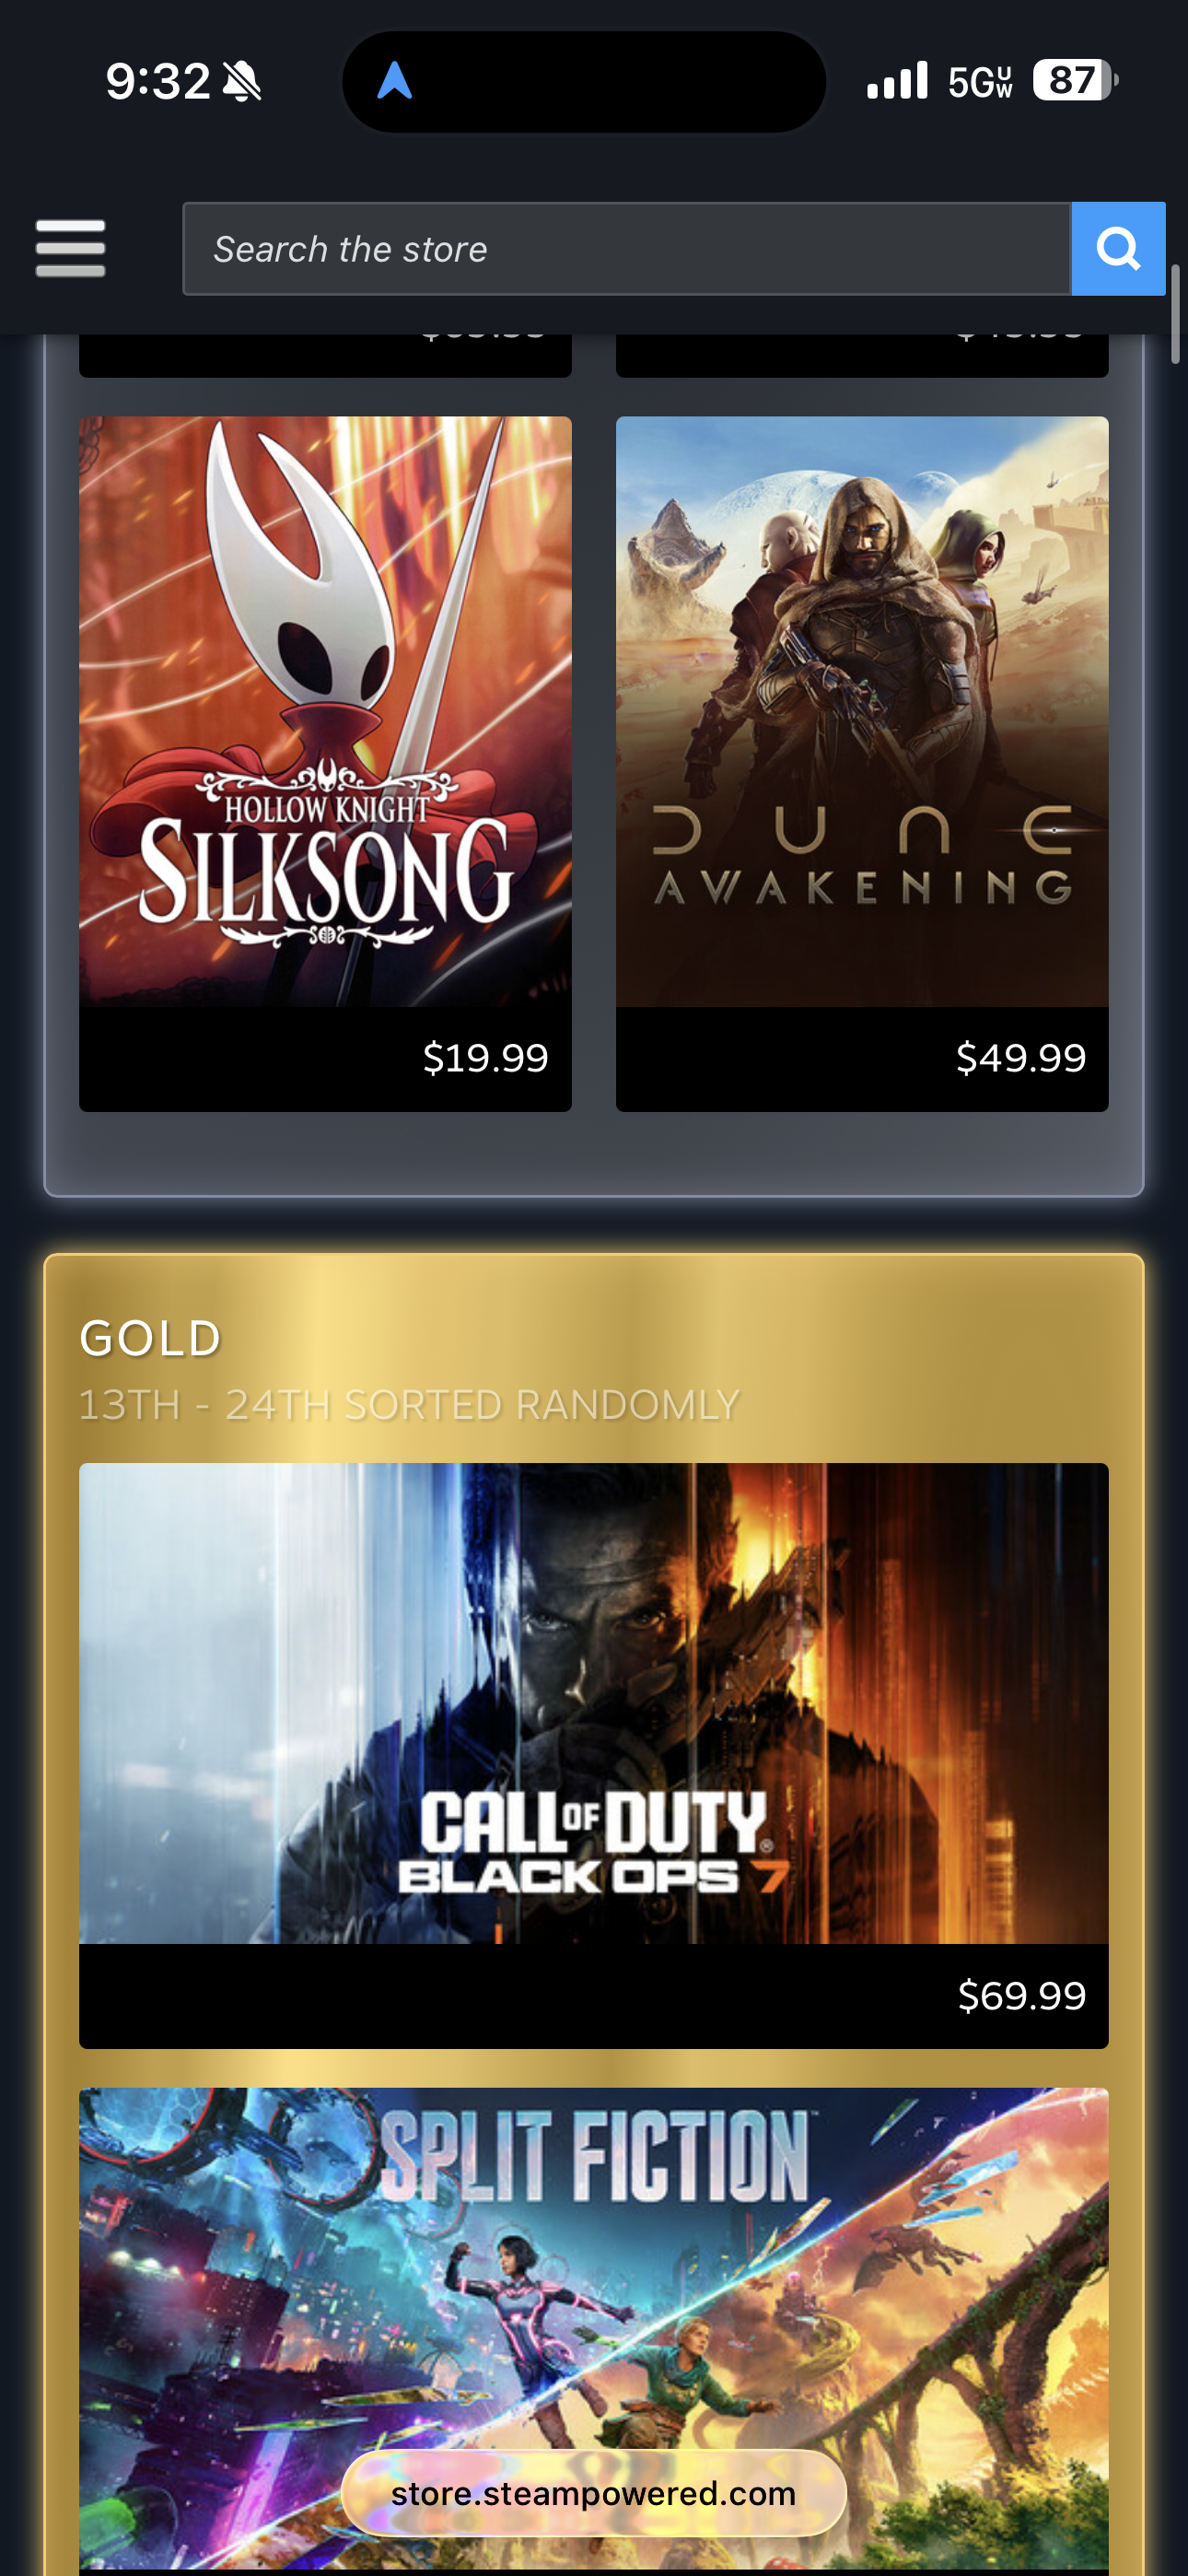The height and width of the screenshot is (2576, 1188).
Task: Open Hollow Knight Silksong cover art
Action: click(325, 711)
